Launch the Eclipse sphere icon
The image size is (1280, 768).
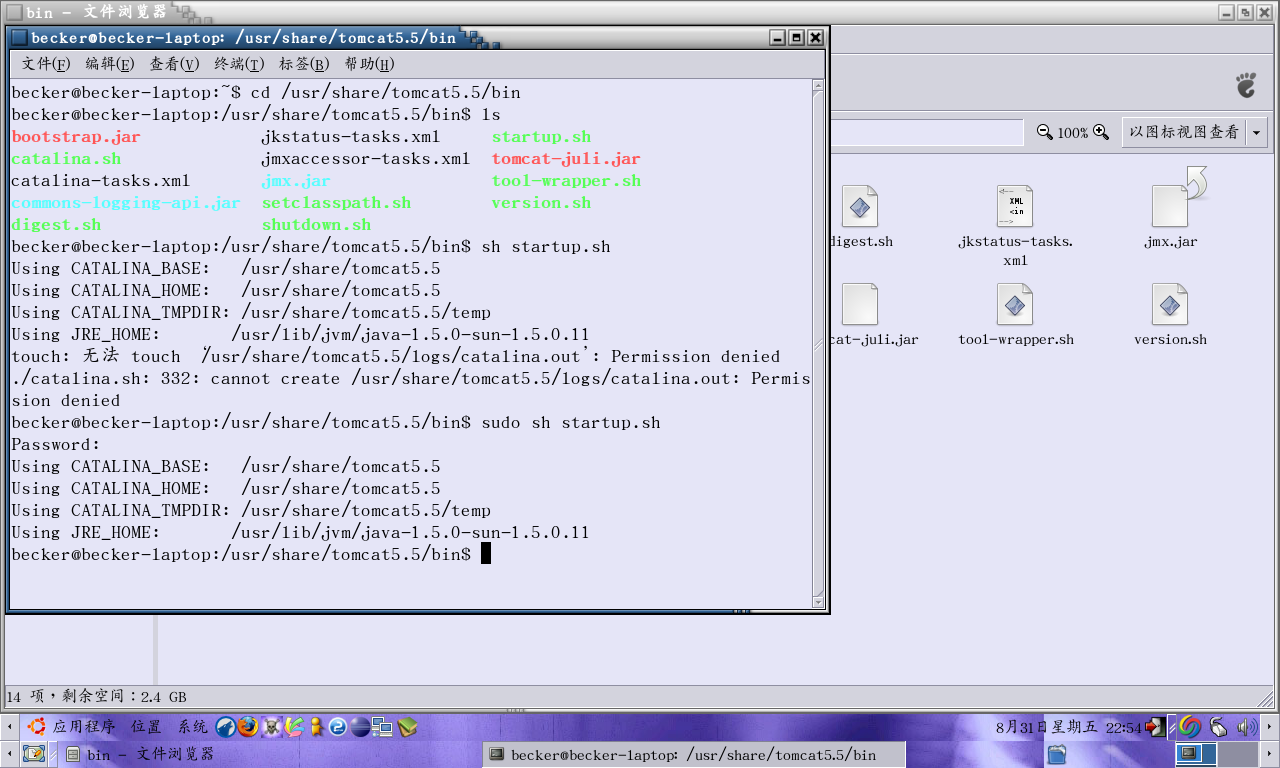pos(360,727)
